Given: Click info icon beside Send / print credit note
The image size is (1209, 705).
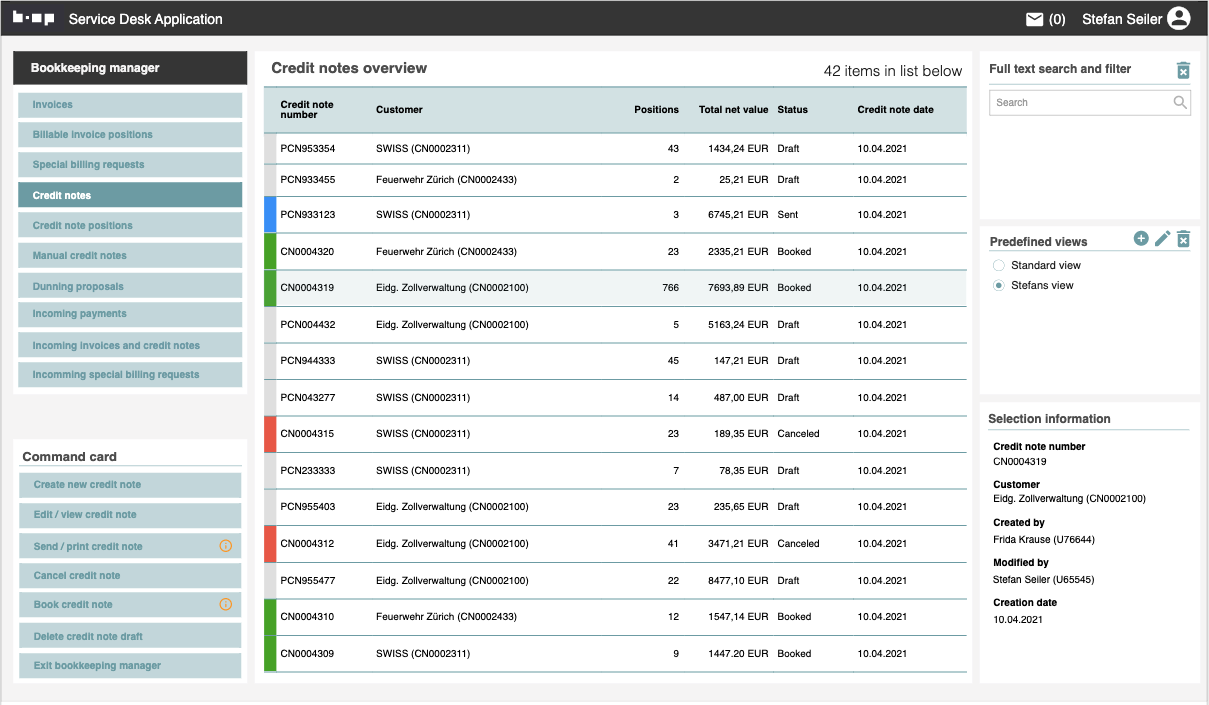Looking at the screenshot, I should point(225,546).
